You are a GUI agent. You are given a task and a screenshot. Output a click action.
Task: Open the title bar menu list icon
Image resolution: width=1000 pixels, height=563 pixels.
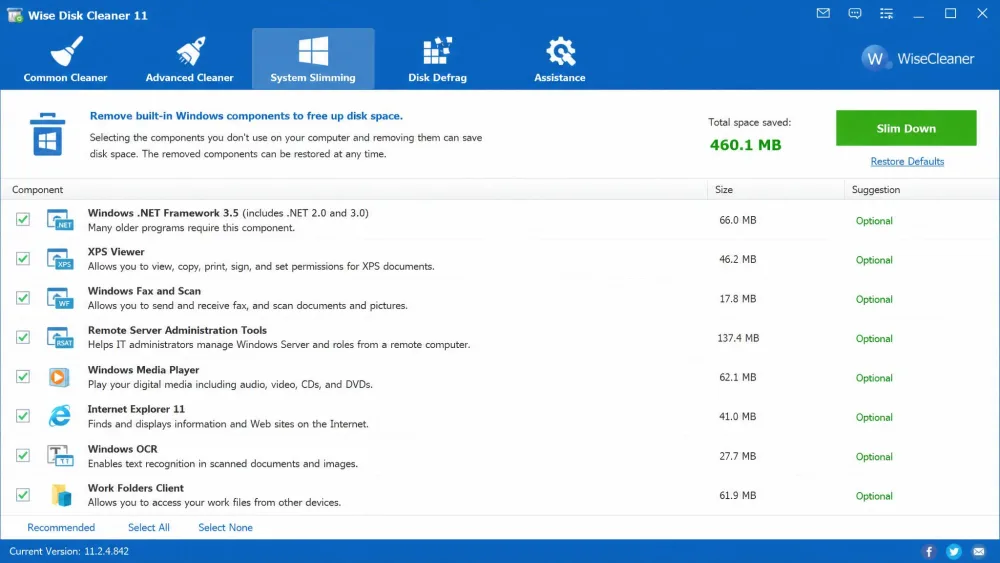coord(886,13)
